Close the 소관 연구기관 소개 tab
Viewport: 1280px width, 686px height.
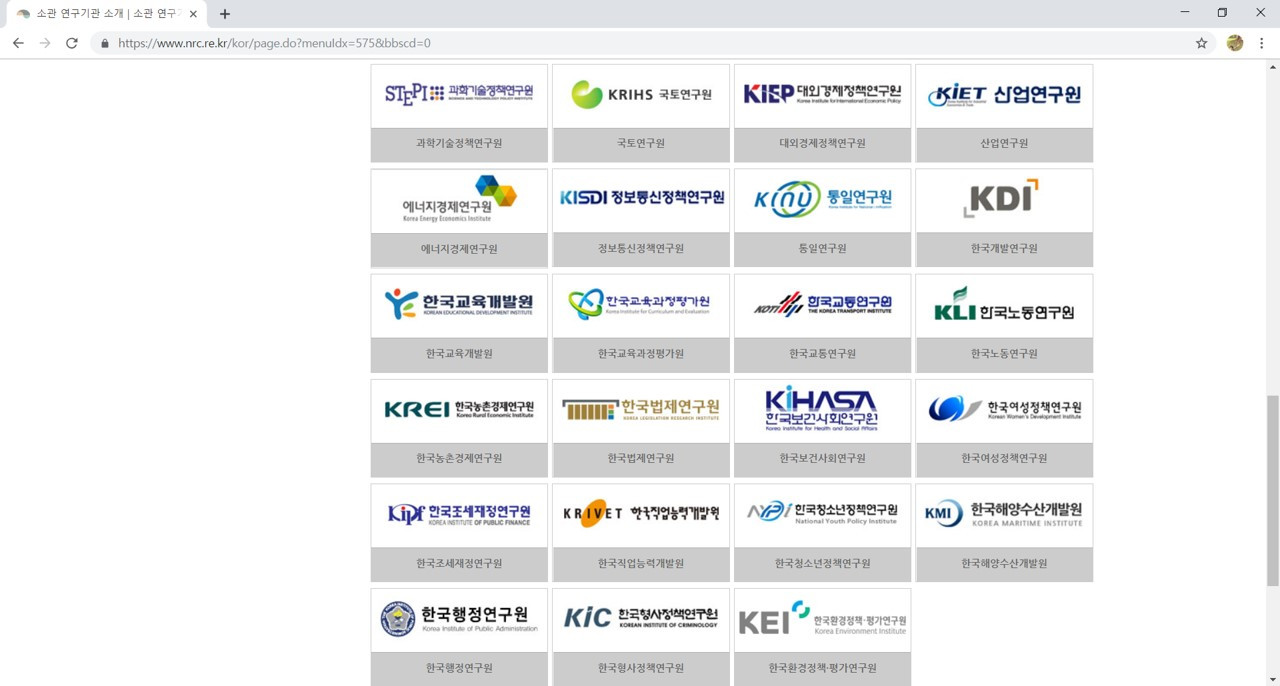(x=193, y=14)
